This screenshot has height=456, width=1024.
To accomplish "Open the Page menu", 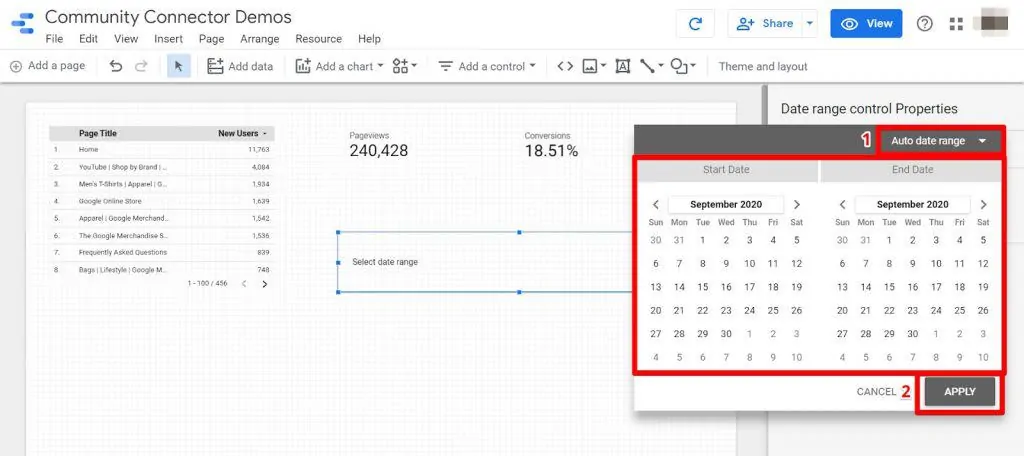I will [x=212, y=39].
